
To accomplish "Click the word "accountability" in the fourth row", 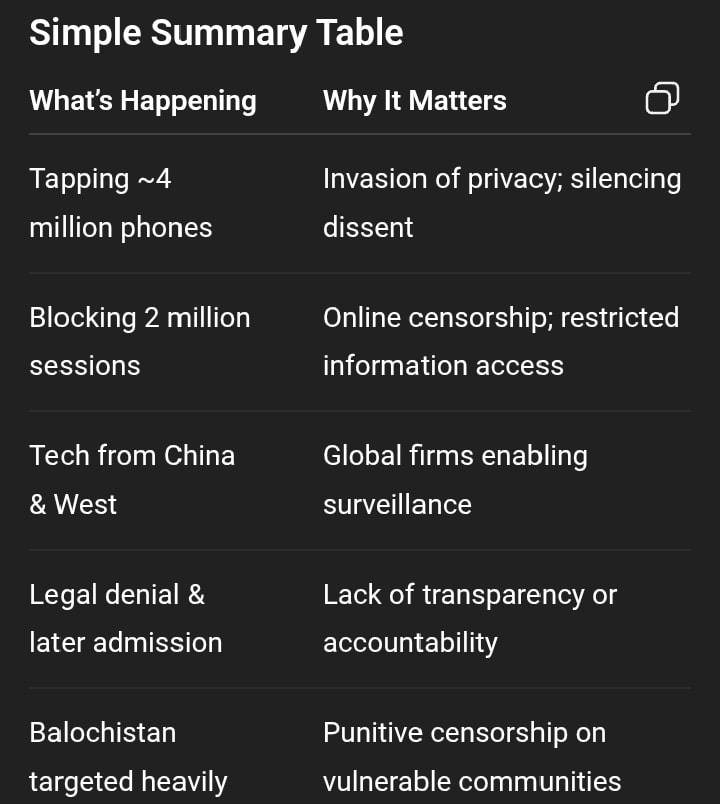I will [410, 642].
